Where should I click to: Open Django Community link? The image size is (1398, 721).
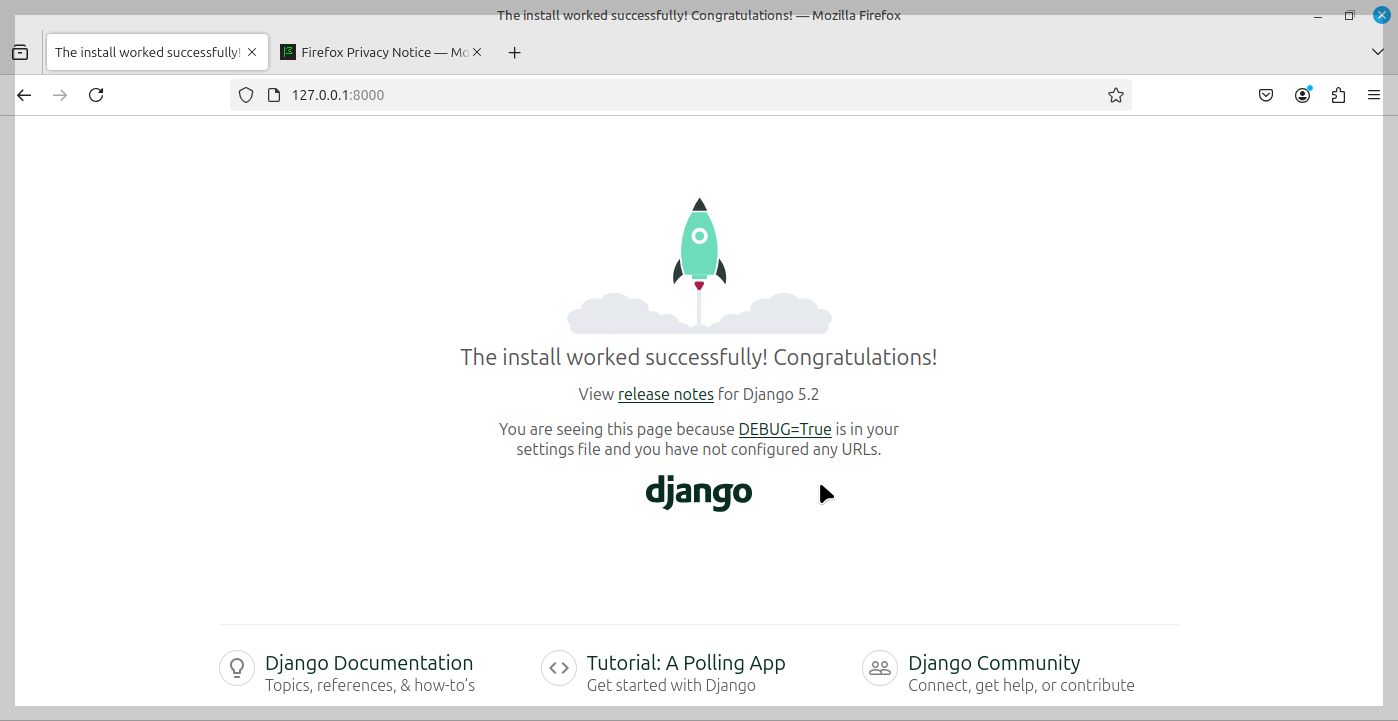[x=994, y=663]
